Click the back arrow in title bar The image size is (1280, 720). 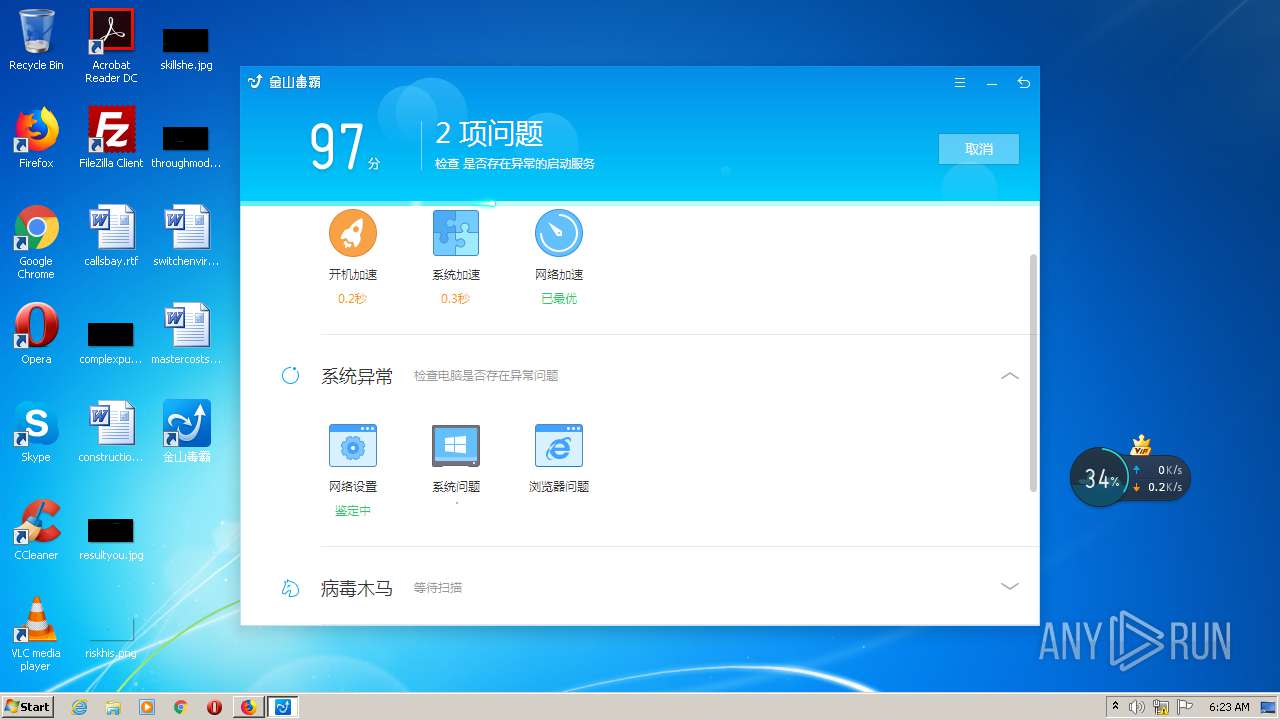coord(1023,83)
